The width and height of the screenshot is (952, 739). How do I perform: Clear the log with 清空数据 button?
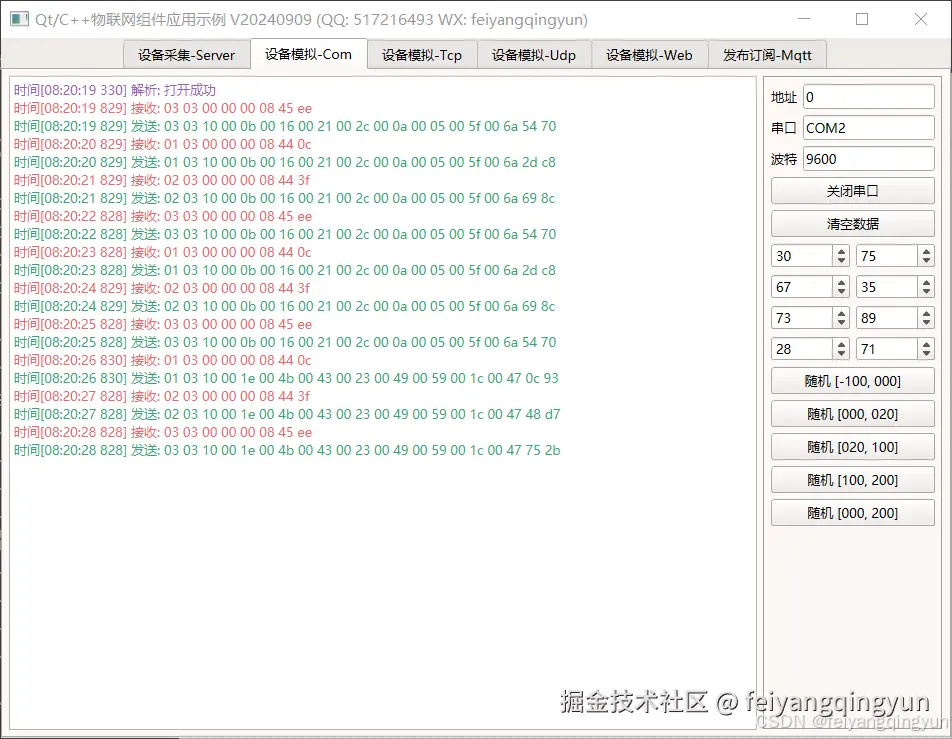tap(852, 223)
